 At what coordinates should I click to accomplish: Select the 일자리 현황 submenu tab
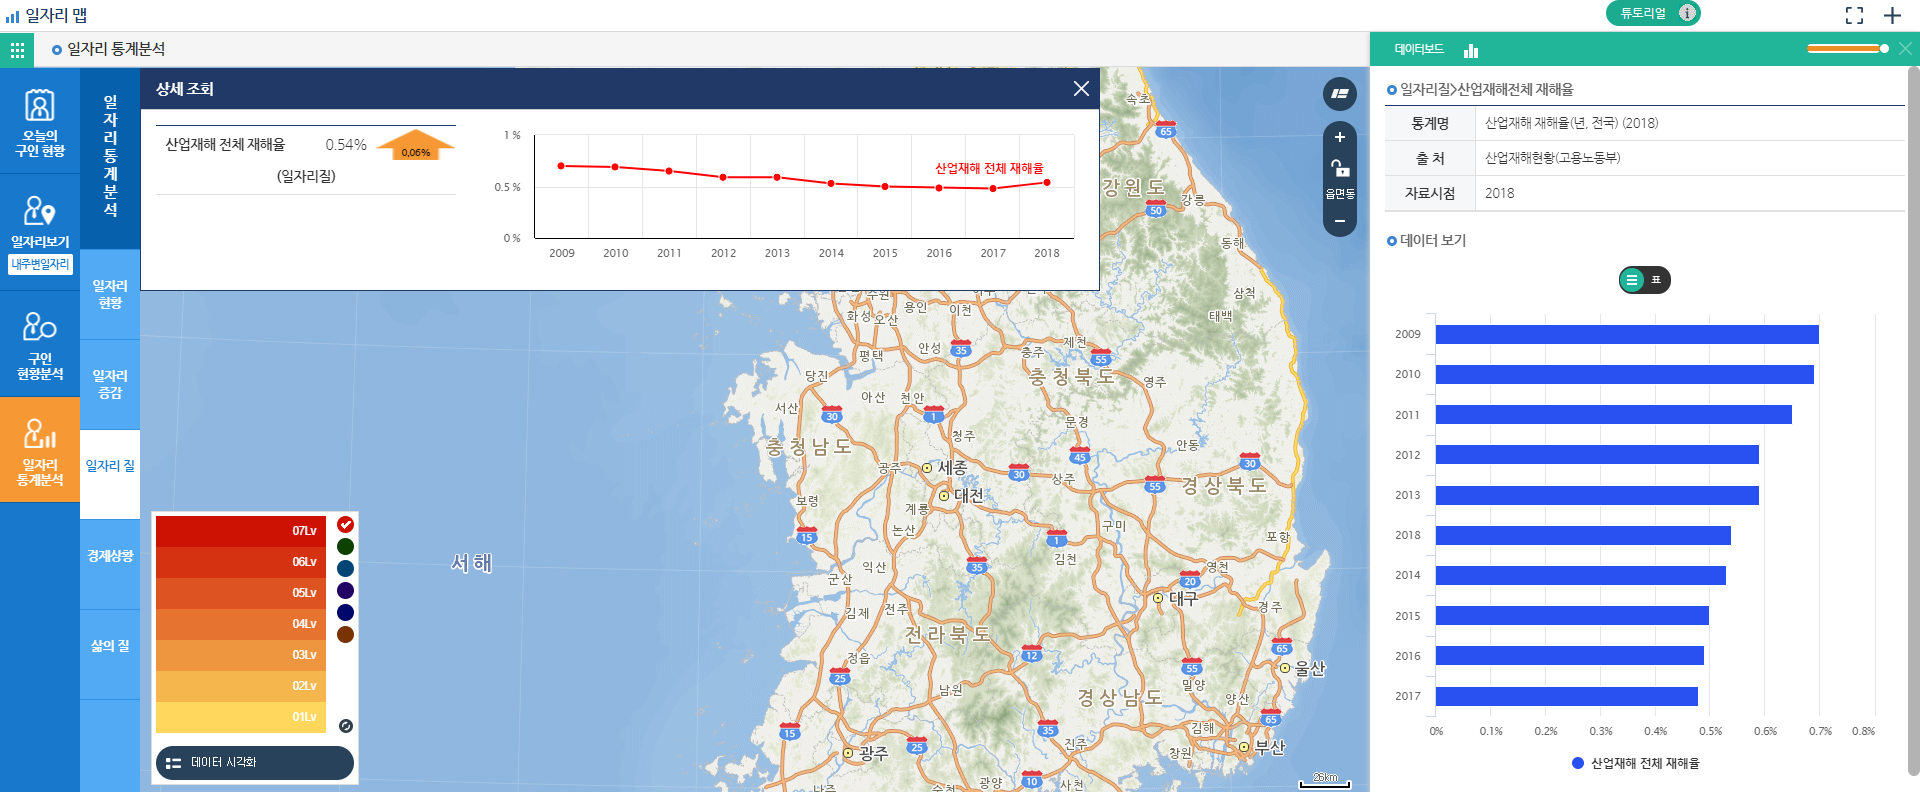[x=110, y=294]
